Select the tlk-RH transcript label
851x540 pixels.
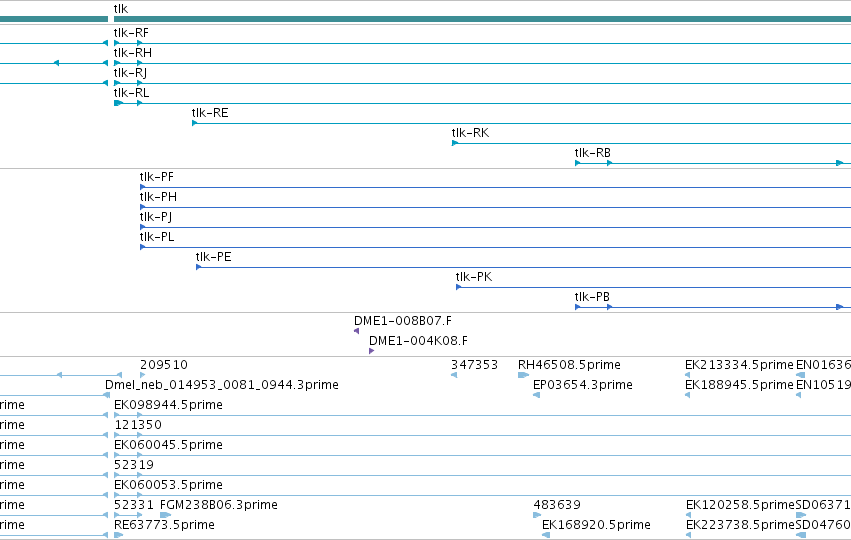(x=132, y=53)
